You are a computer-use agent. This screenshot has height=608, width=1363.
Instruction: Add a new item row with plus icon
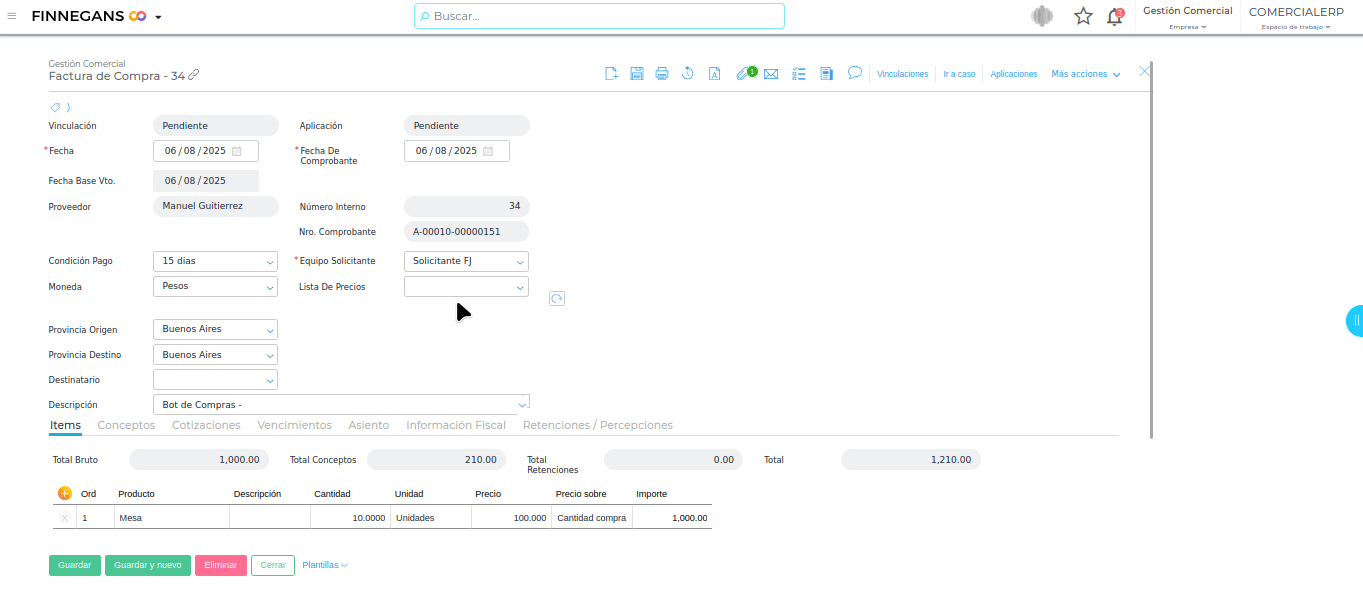pyautogui.click(x=65, y=493)
